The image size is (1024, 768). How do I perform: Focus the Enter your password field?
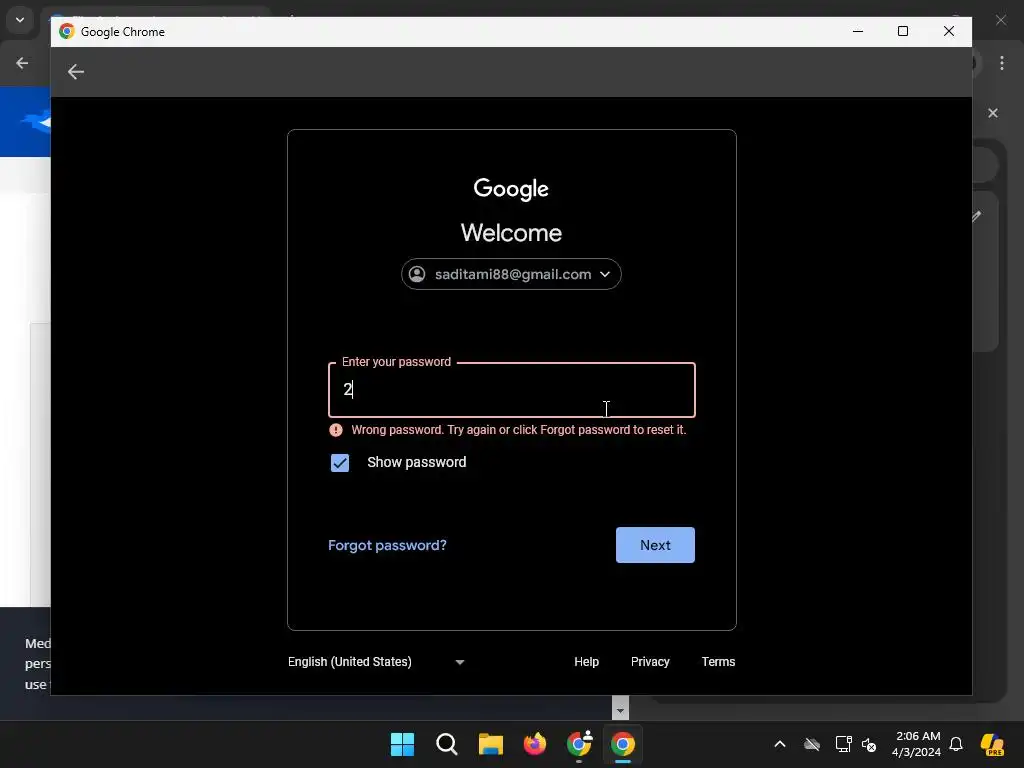tap(512, 390)
